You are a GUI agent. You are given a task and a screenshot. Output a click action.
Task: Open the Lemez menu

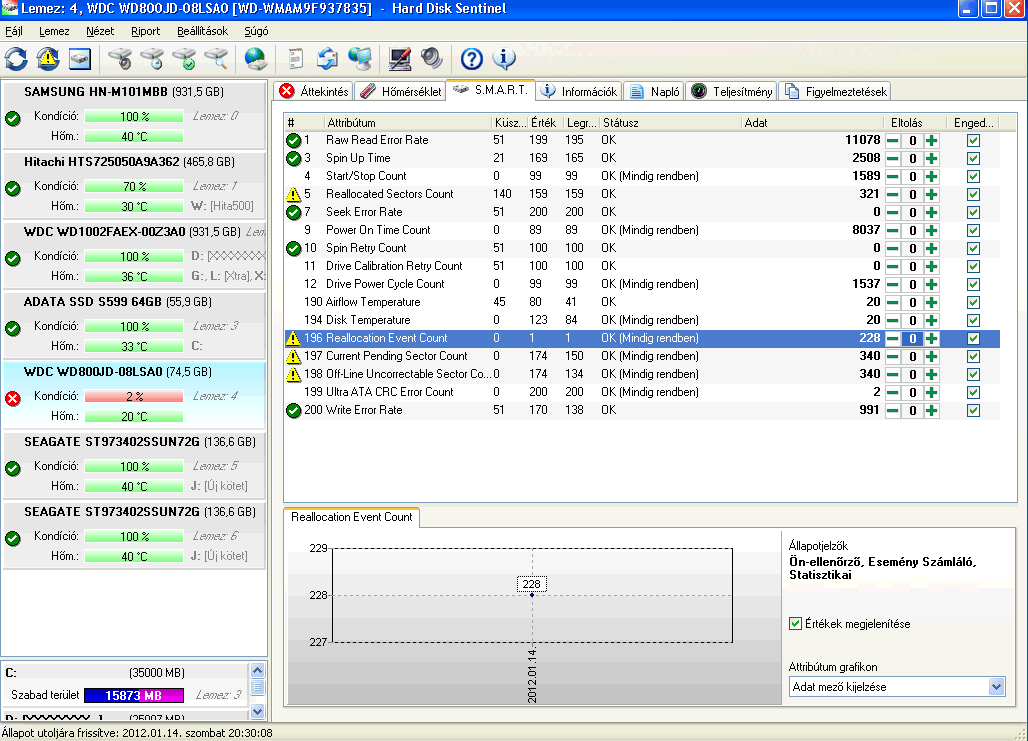54,31
